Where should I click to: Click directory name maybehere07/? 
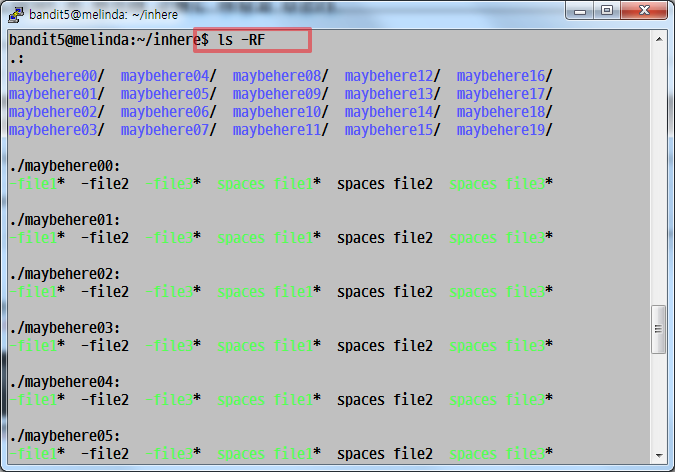coord(169,130)
